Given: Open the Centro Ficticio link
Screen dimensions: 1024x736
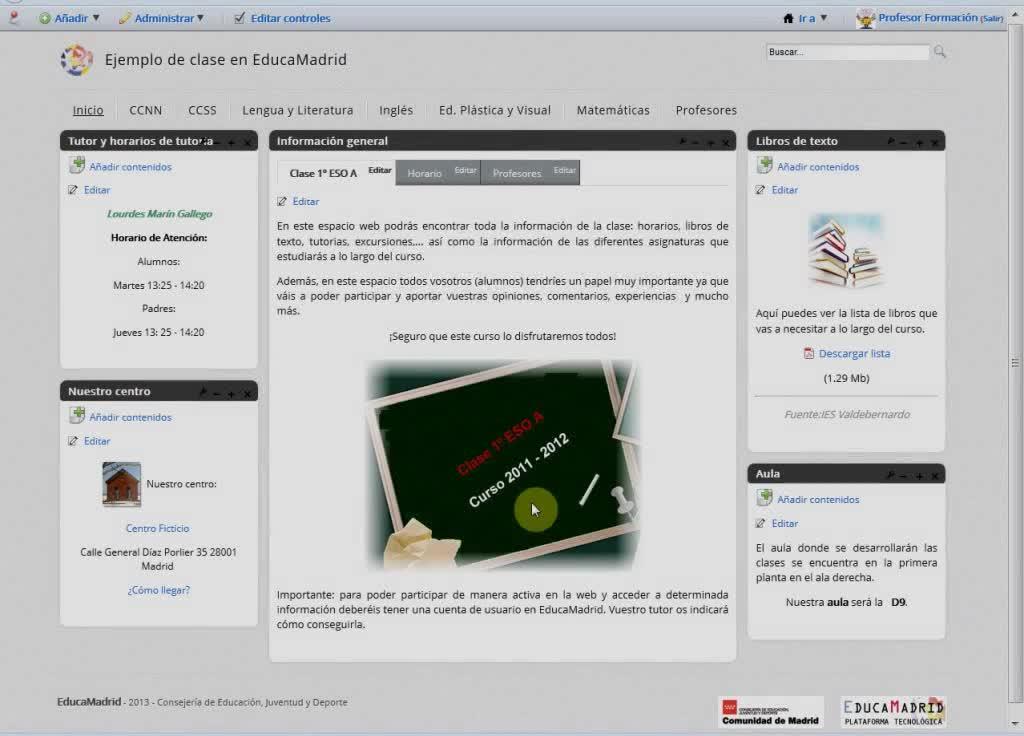Looking at the screenshot, I should click(x=157, y=528).
